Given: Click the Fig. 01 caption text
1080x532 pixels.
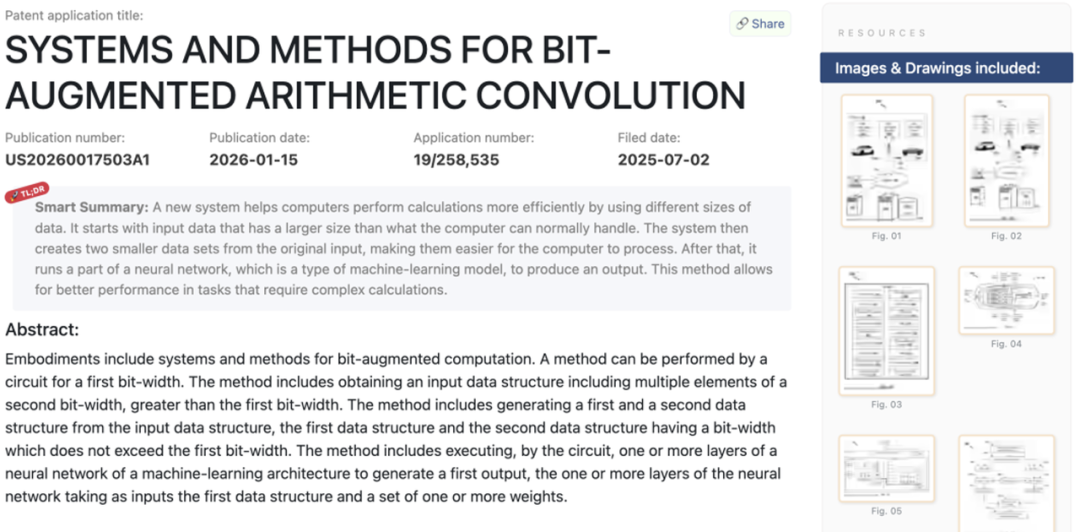Looking at the screenshot, I should click(x=887, y=236).
